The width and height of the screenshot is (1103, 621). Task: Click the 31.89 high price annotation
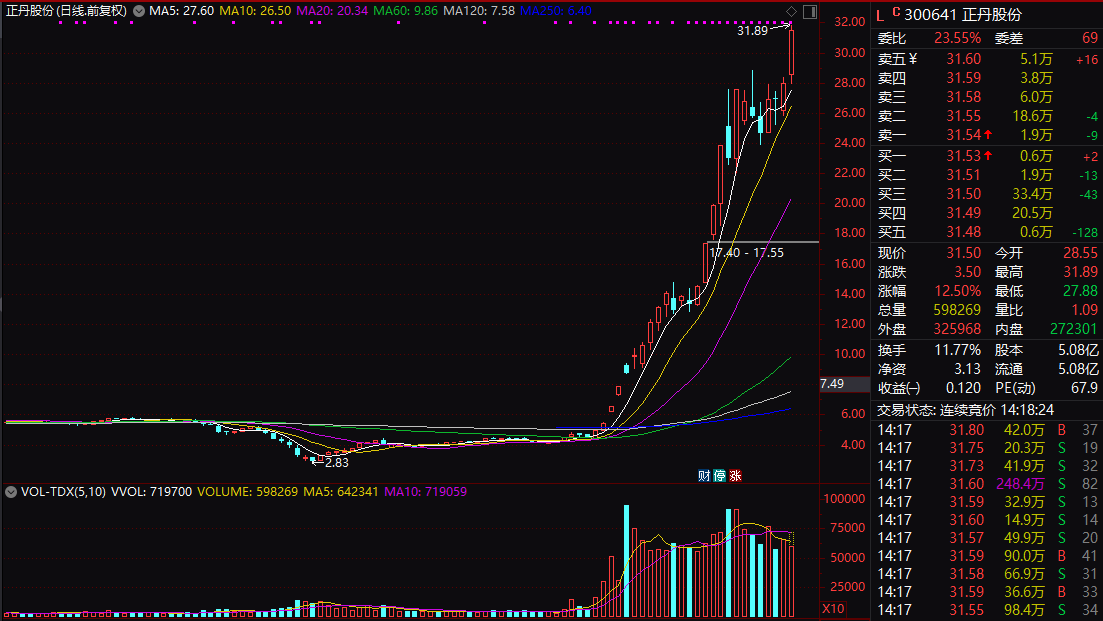click(753, 32)
